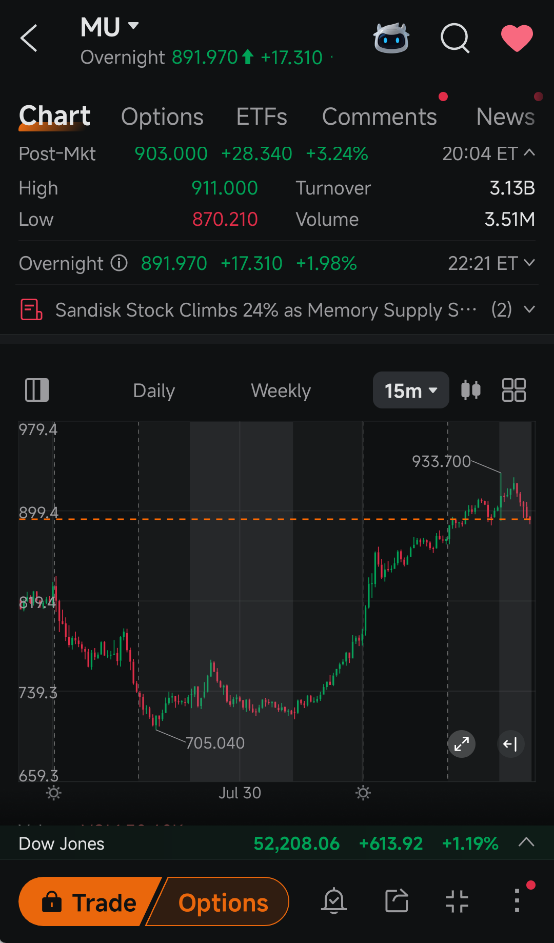Screen dimensions: 554x943
Task: Switch to the Comments tab
Action: pyautogui.click(x=379, y=117)
